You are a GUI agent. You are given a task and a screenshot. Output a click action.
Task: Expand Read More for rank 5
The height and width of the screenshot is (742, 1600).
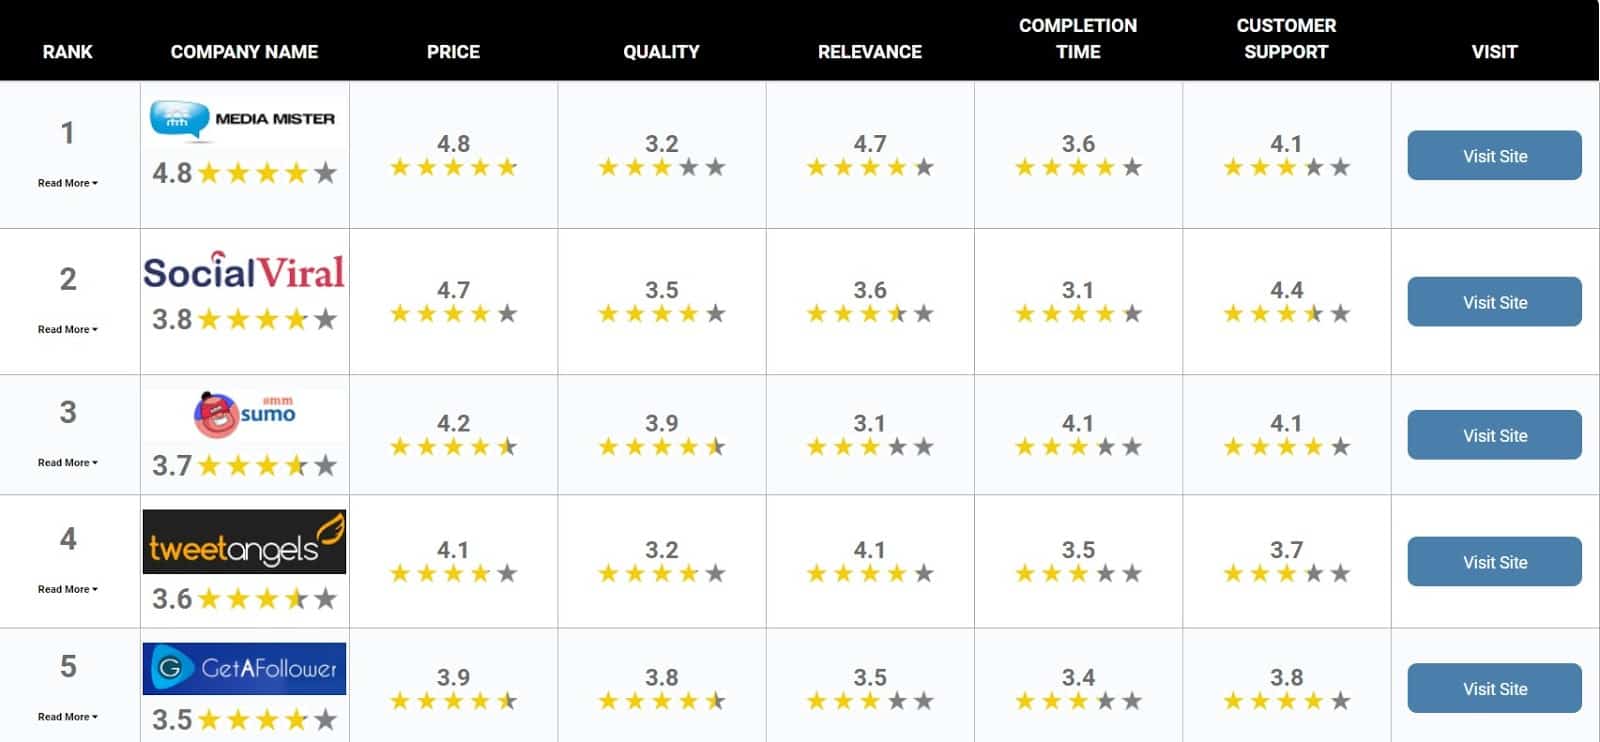(x=67, y=717)
